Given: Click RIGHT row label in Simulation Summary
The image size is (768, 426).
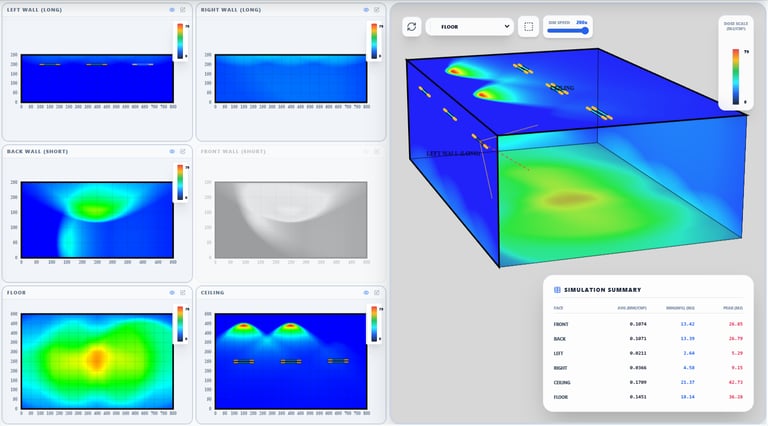Looking at the screenshot, I should (x=560, y=368).
